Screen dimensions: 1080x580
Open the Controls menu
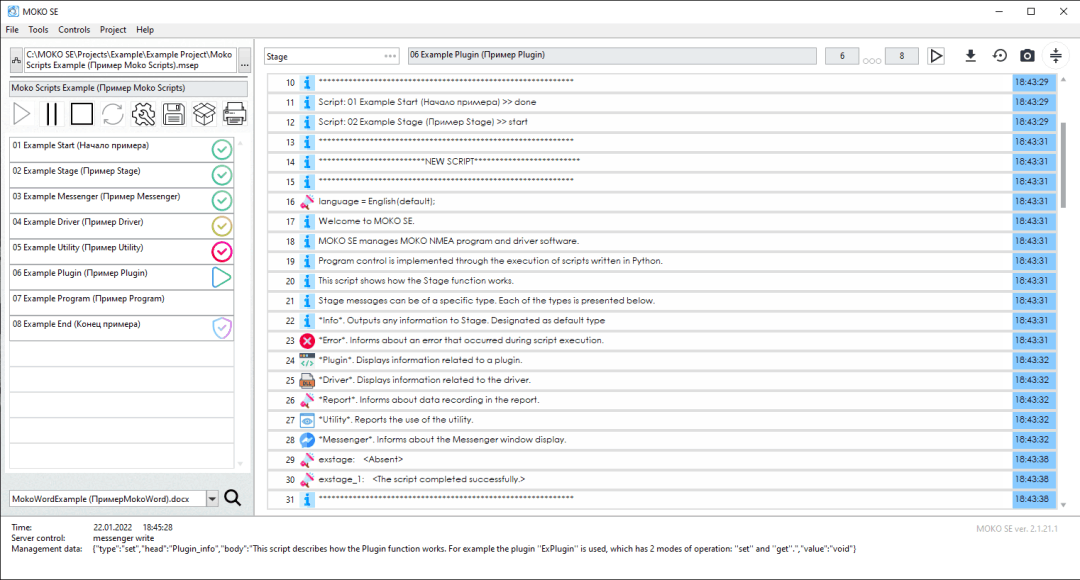click(74, 30)
